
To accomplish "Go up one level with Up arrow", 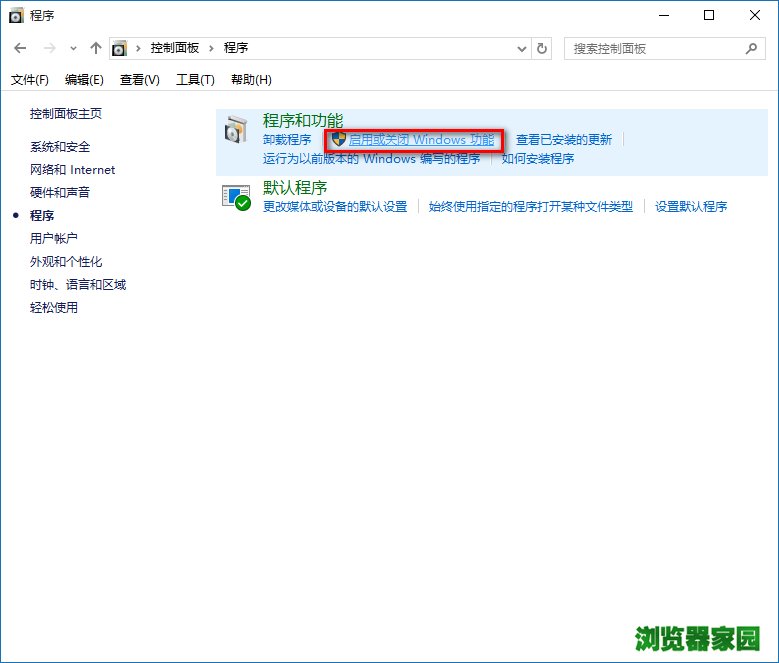I will [x=96, y=48].
